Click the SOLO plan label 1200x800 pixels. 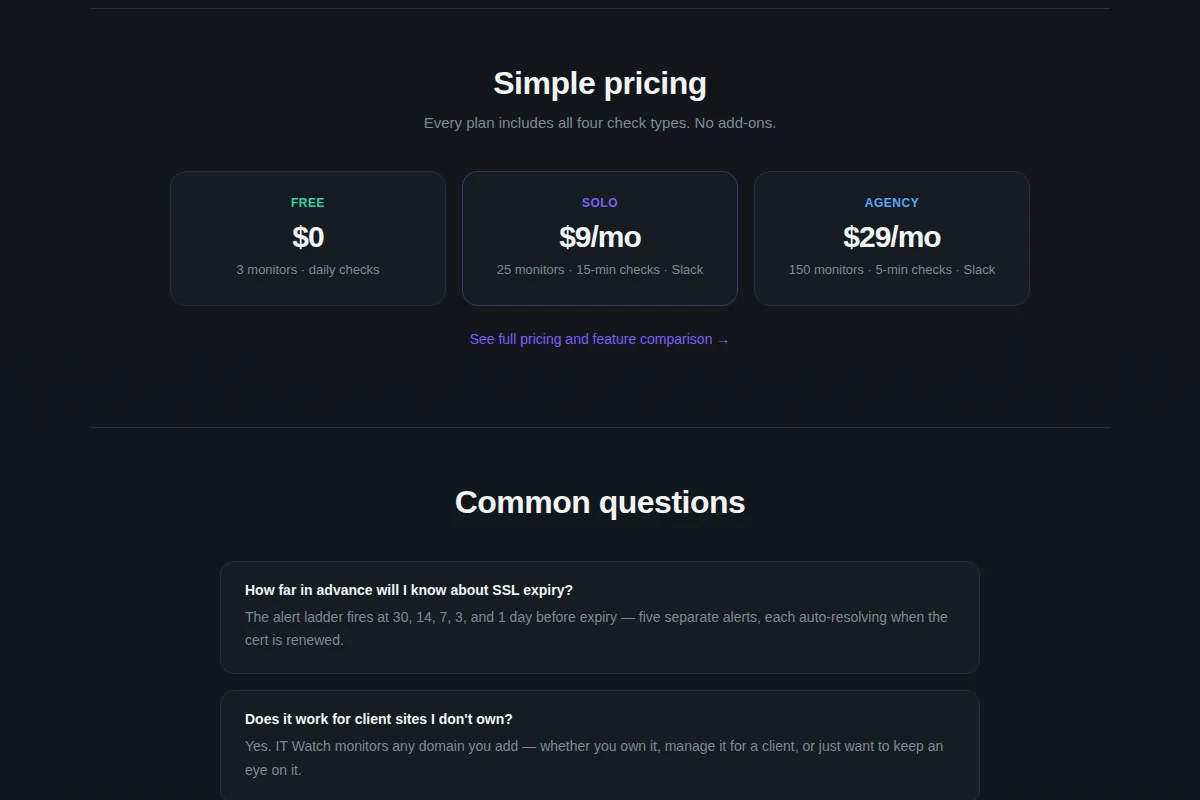[x=600, y=202]
